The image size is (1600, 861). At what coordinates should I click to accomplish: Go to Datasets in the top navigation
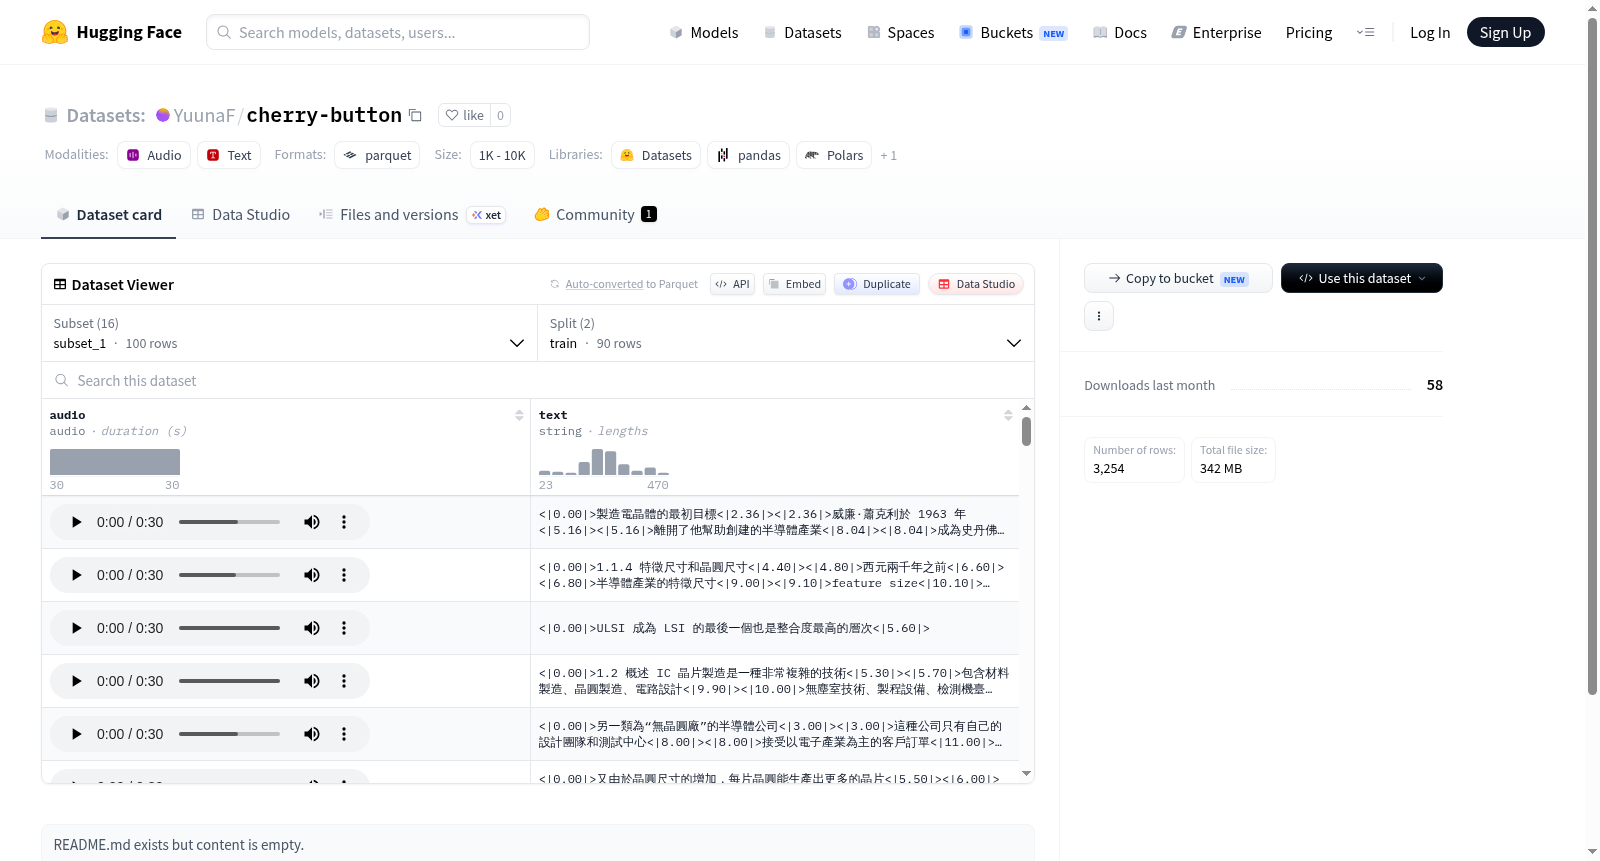tap(803, 32)
